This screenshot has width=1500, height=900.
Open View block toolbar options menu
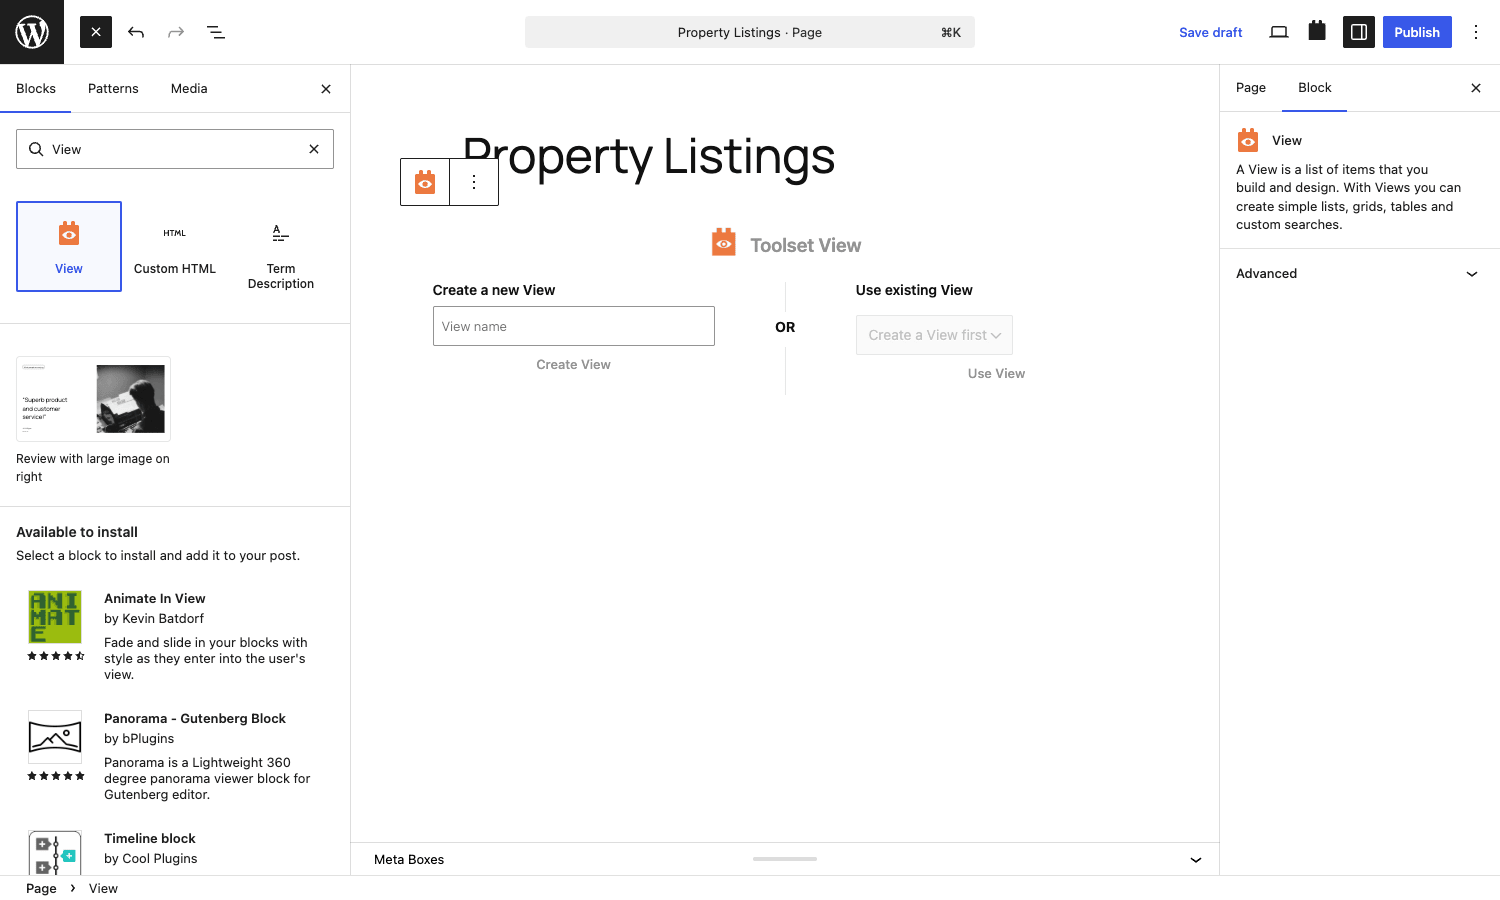pyautogui.click(x=474, y=182)
